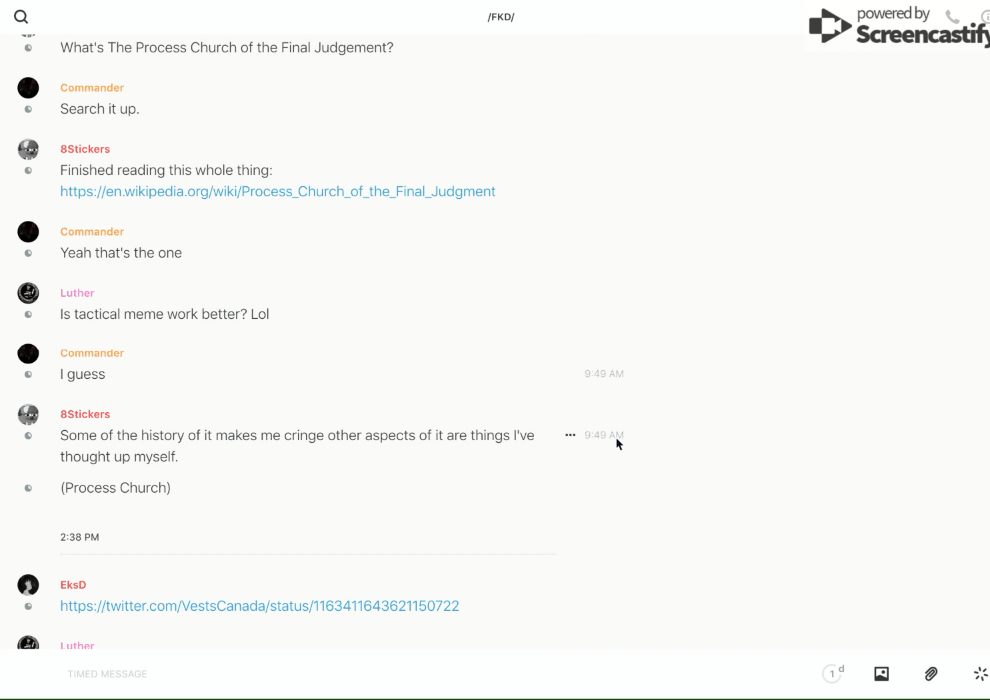Click the 9:49 AM timestamp beside "I guess"

tap(604, 374)
